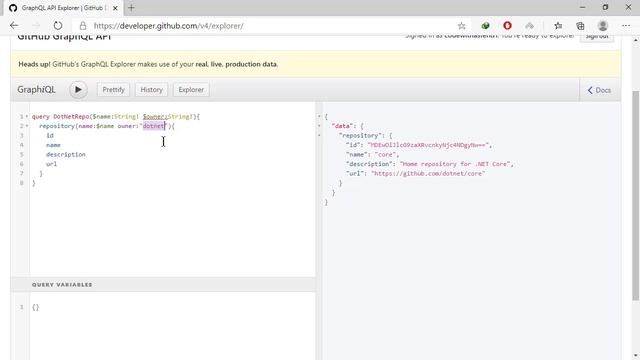Collapse repository fold arrow on line 2

pyautogui.click(x=27, y=126)
